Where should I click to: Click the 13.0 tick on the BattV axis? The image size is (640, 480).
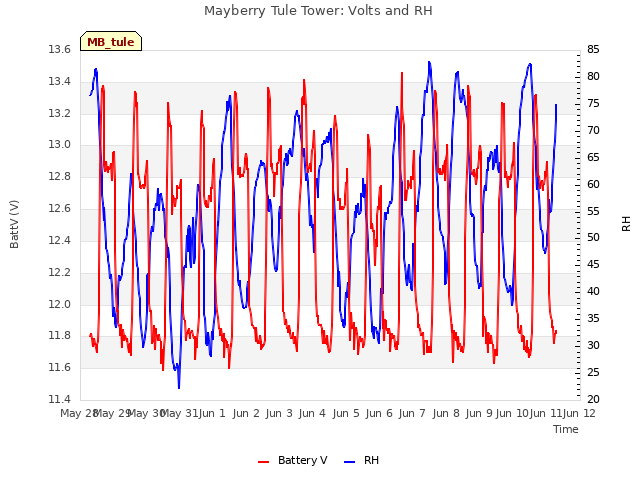tap(59, 144)
